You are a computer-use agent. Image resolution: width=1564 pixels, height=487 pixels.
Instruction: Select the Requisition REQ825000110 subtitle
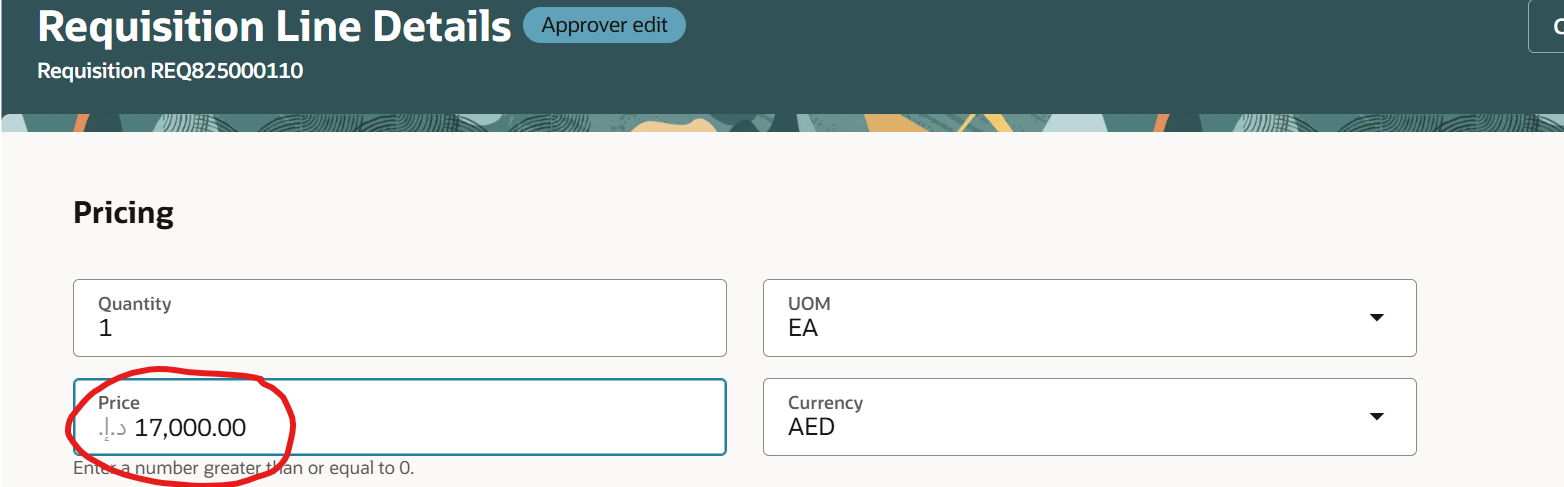[x=170, y=71]
